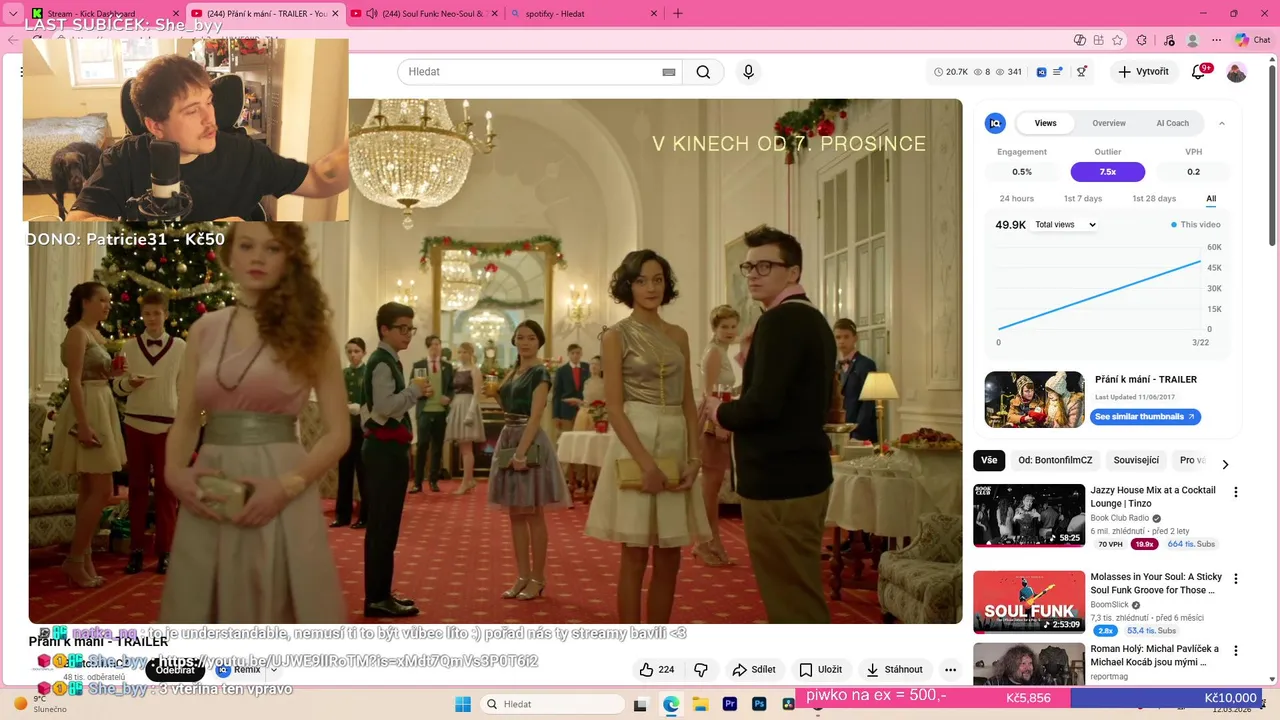This screenshot has width=1280, height=720.
Task: Click the search magnifier button on YouTube
Action: (703, 72)
